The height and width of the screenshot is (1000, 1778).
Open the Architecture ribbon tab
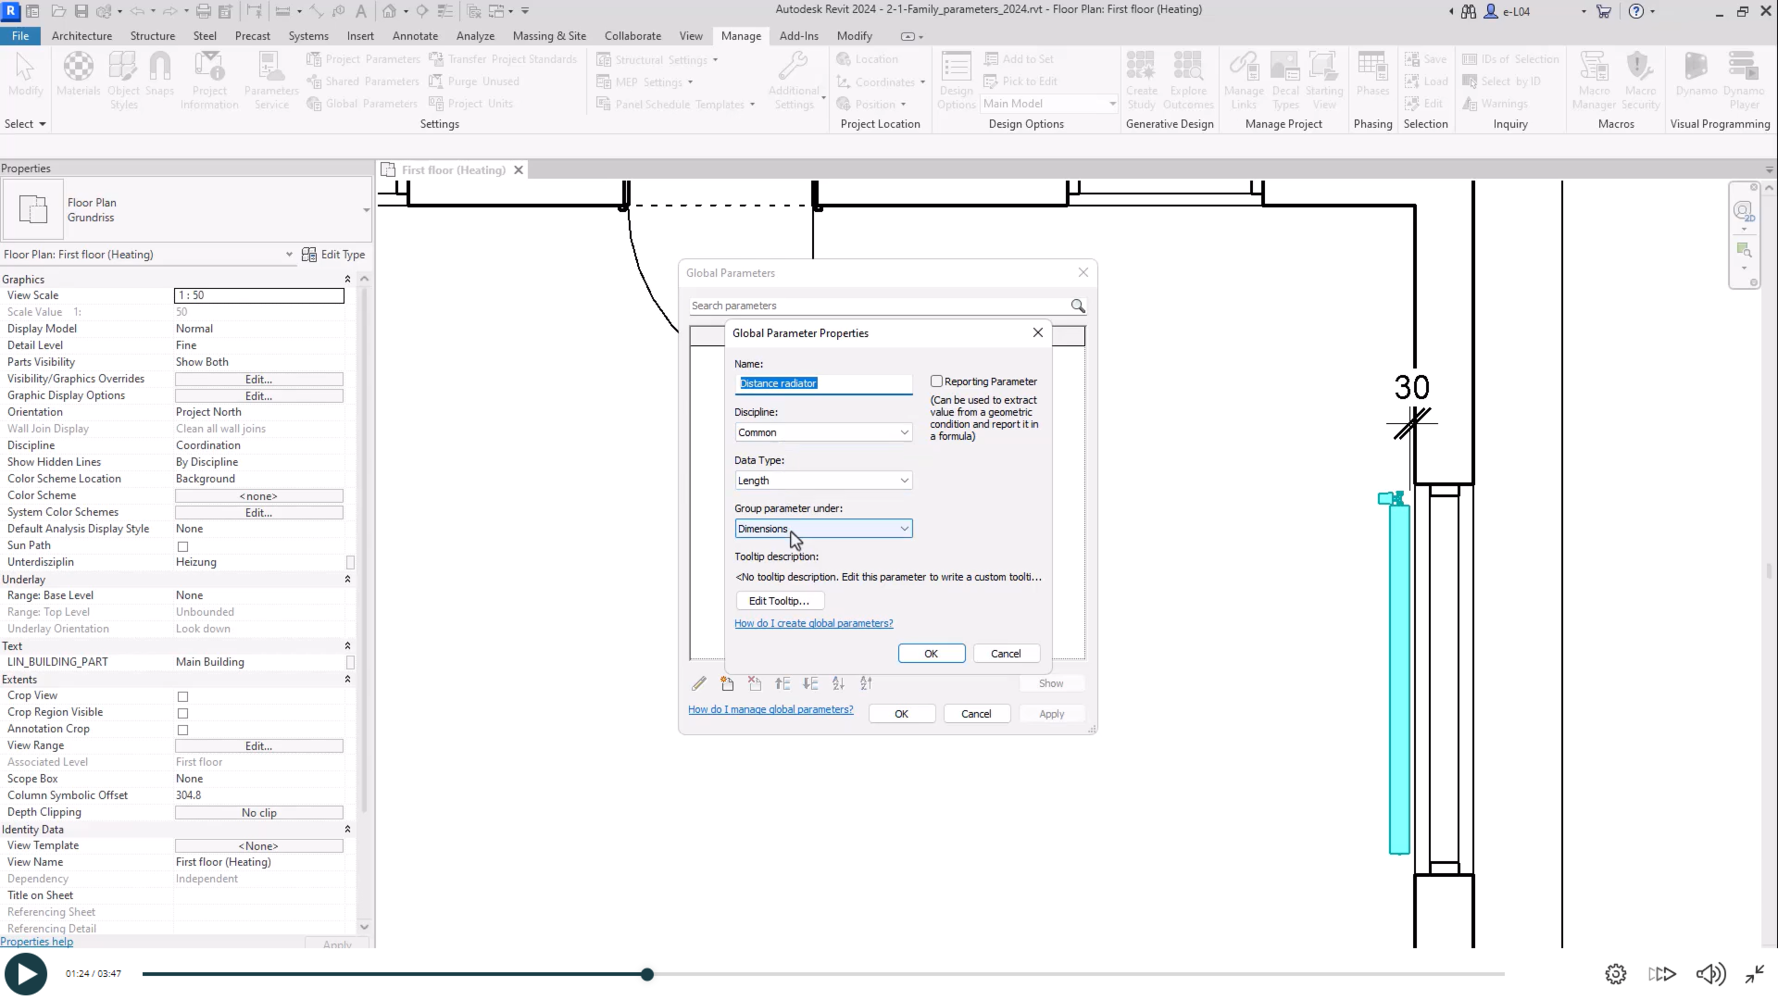(x=81, y=36)
